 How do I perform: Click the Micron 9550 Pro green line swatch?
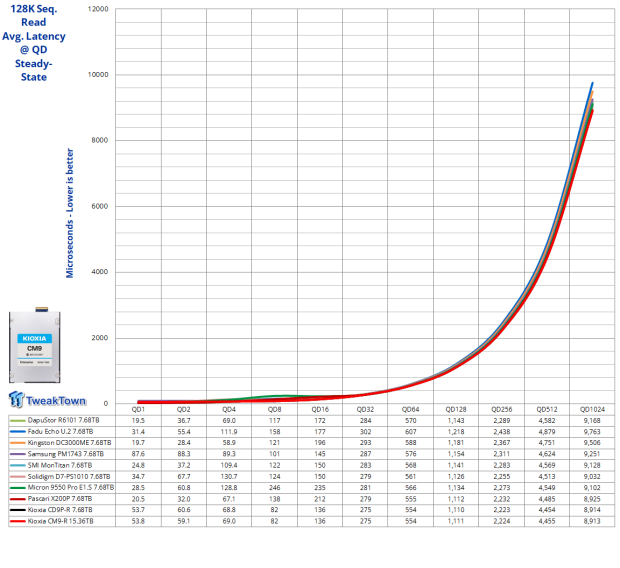17,488
